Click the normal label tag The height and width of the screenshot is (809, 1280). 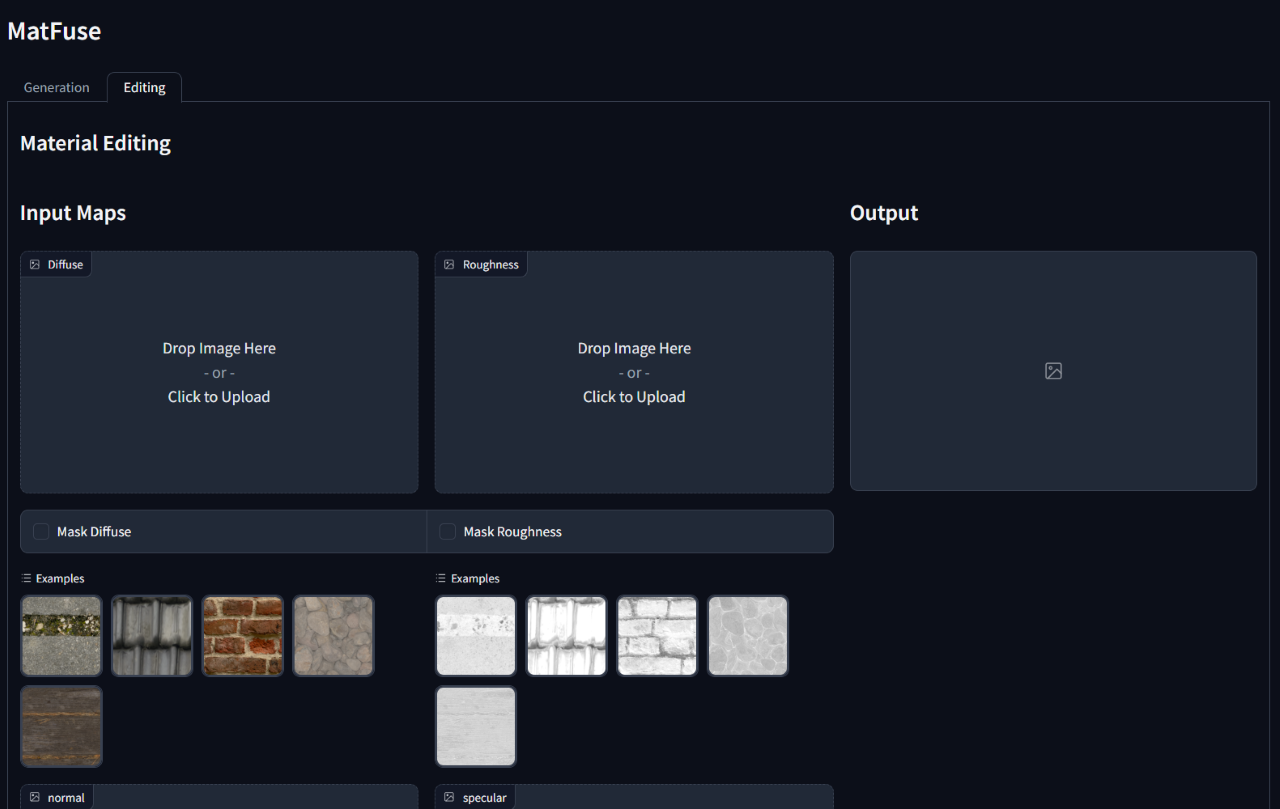57,797
